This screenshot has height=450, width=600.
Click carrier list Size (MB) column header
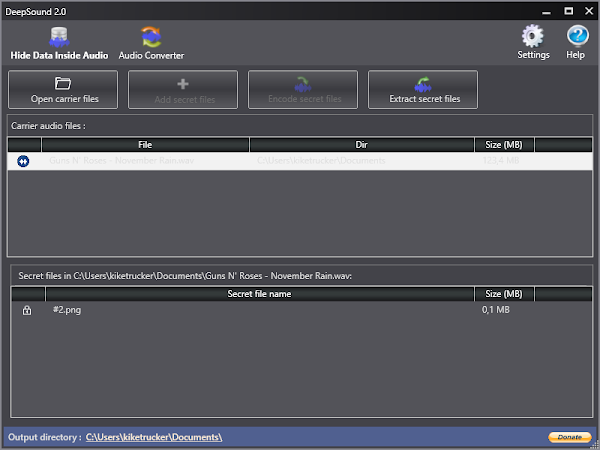coord(504,145)
